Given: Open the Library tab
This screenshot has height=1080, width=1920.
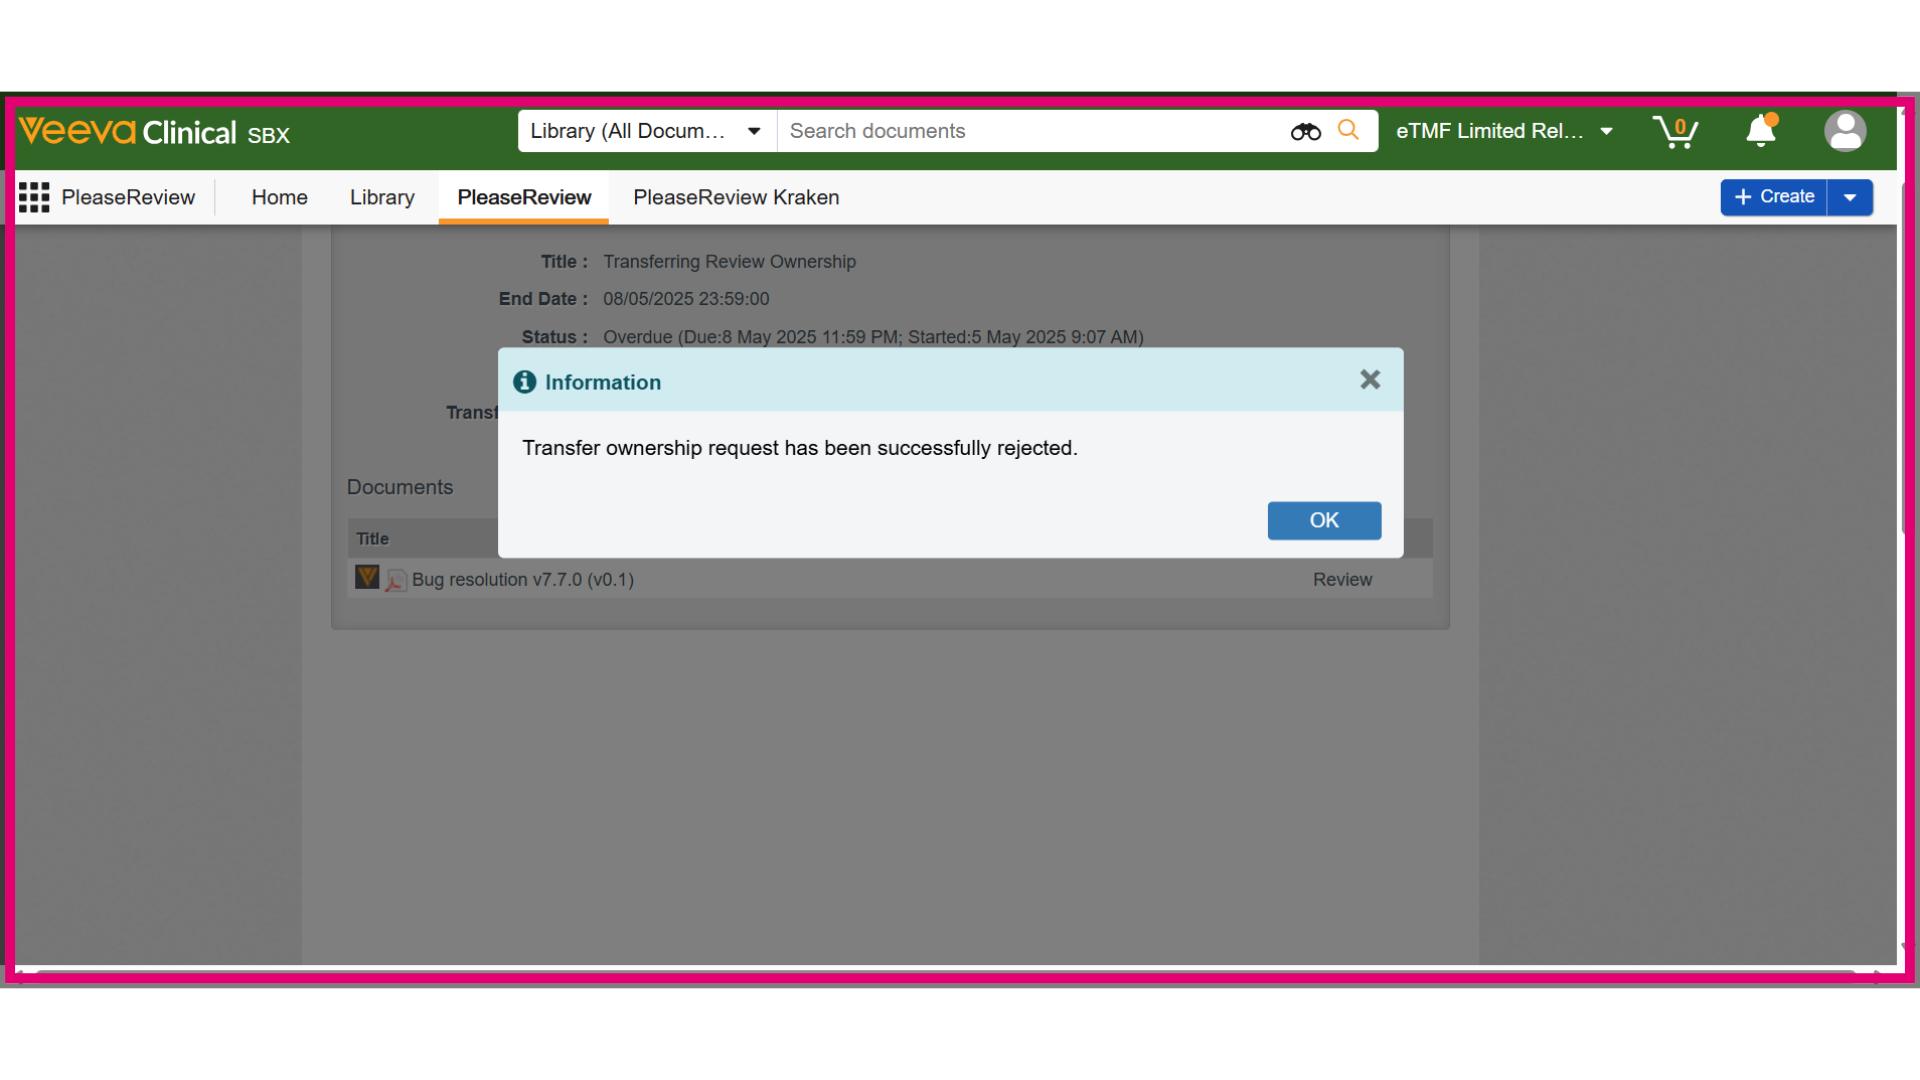Looking at the screenshot, I should click(382, 197).
